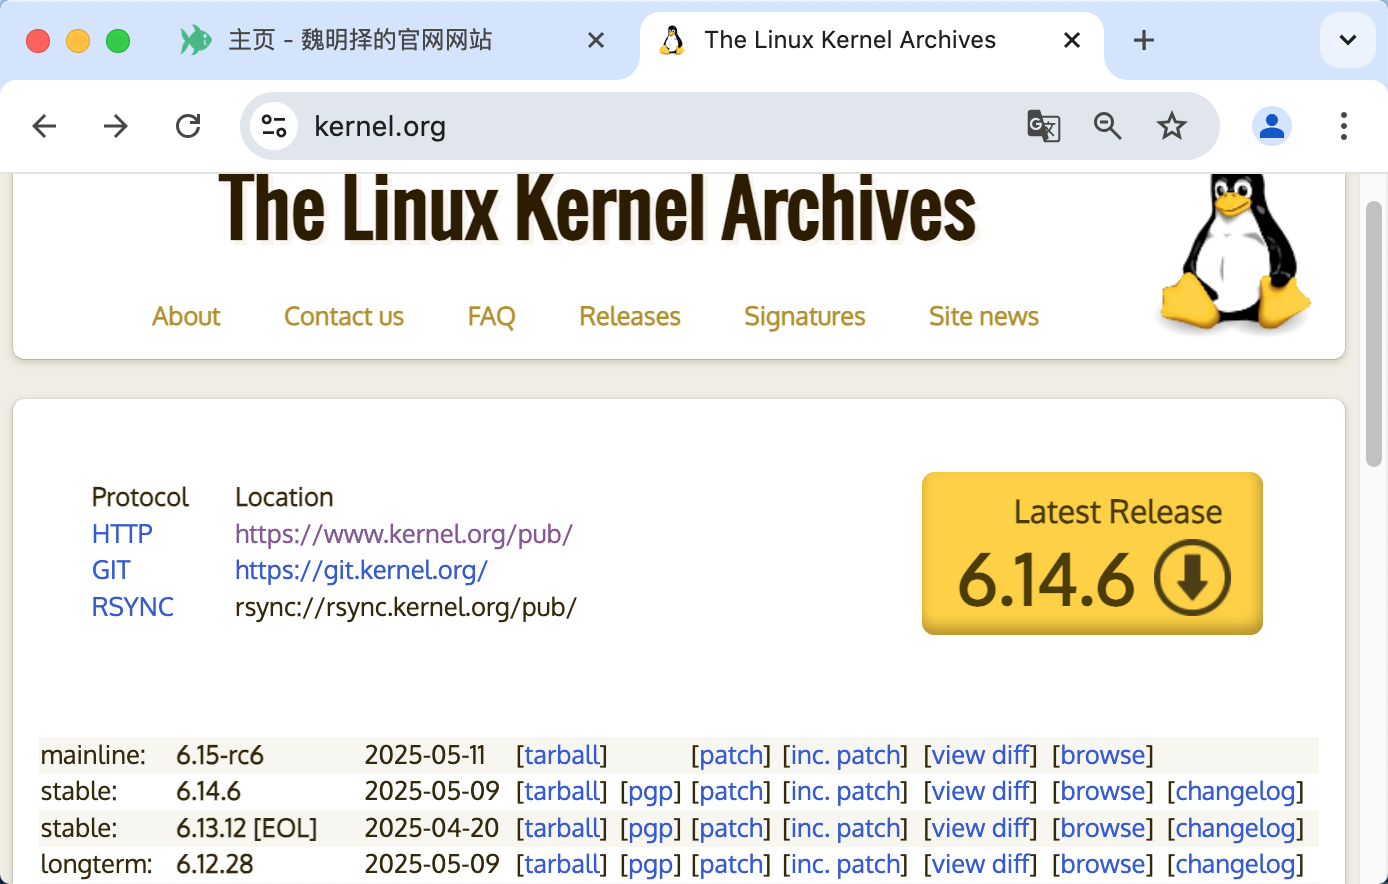Click the site settings icon in the address bar

273,126
